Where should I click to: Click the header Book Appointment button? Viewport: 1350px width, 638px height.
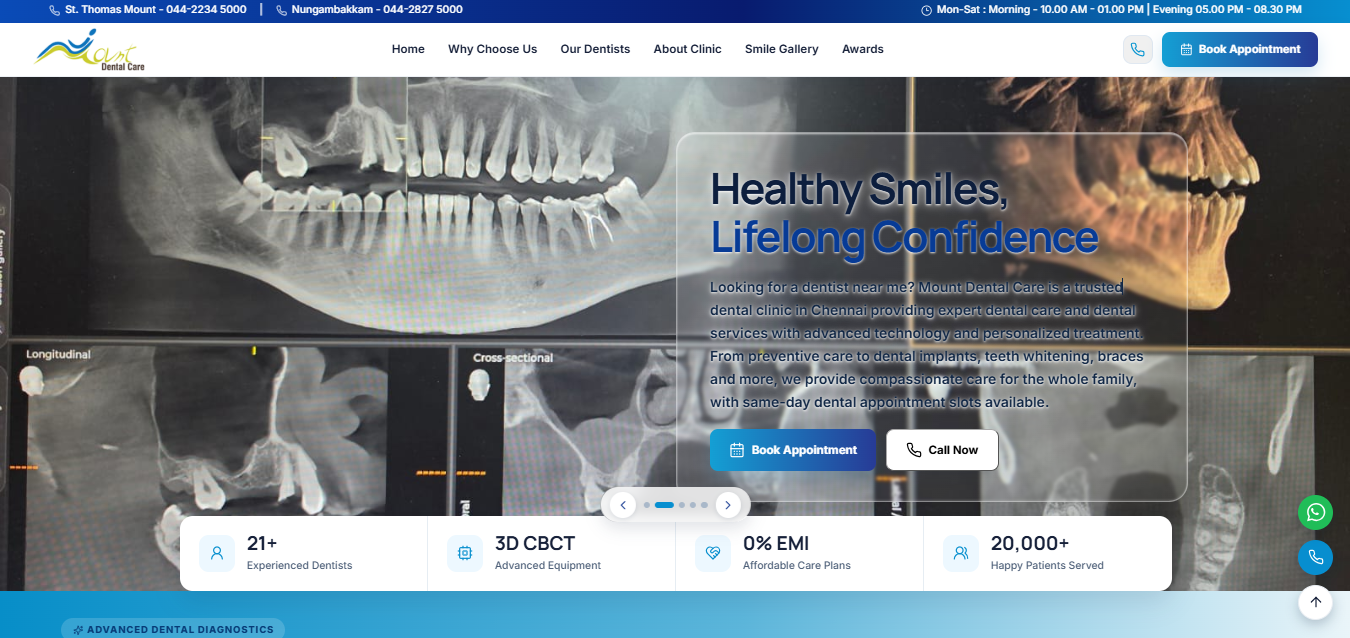click(x=1240, y=49)
